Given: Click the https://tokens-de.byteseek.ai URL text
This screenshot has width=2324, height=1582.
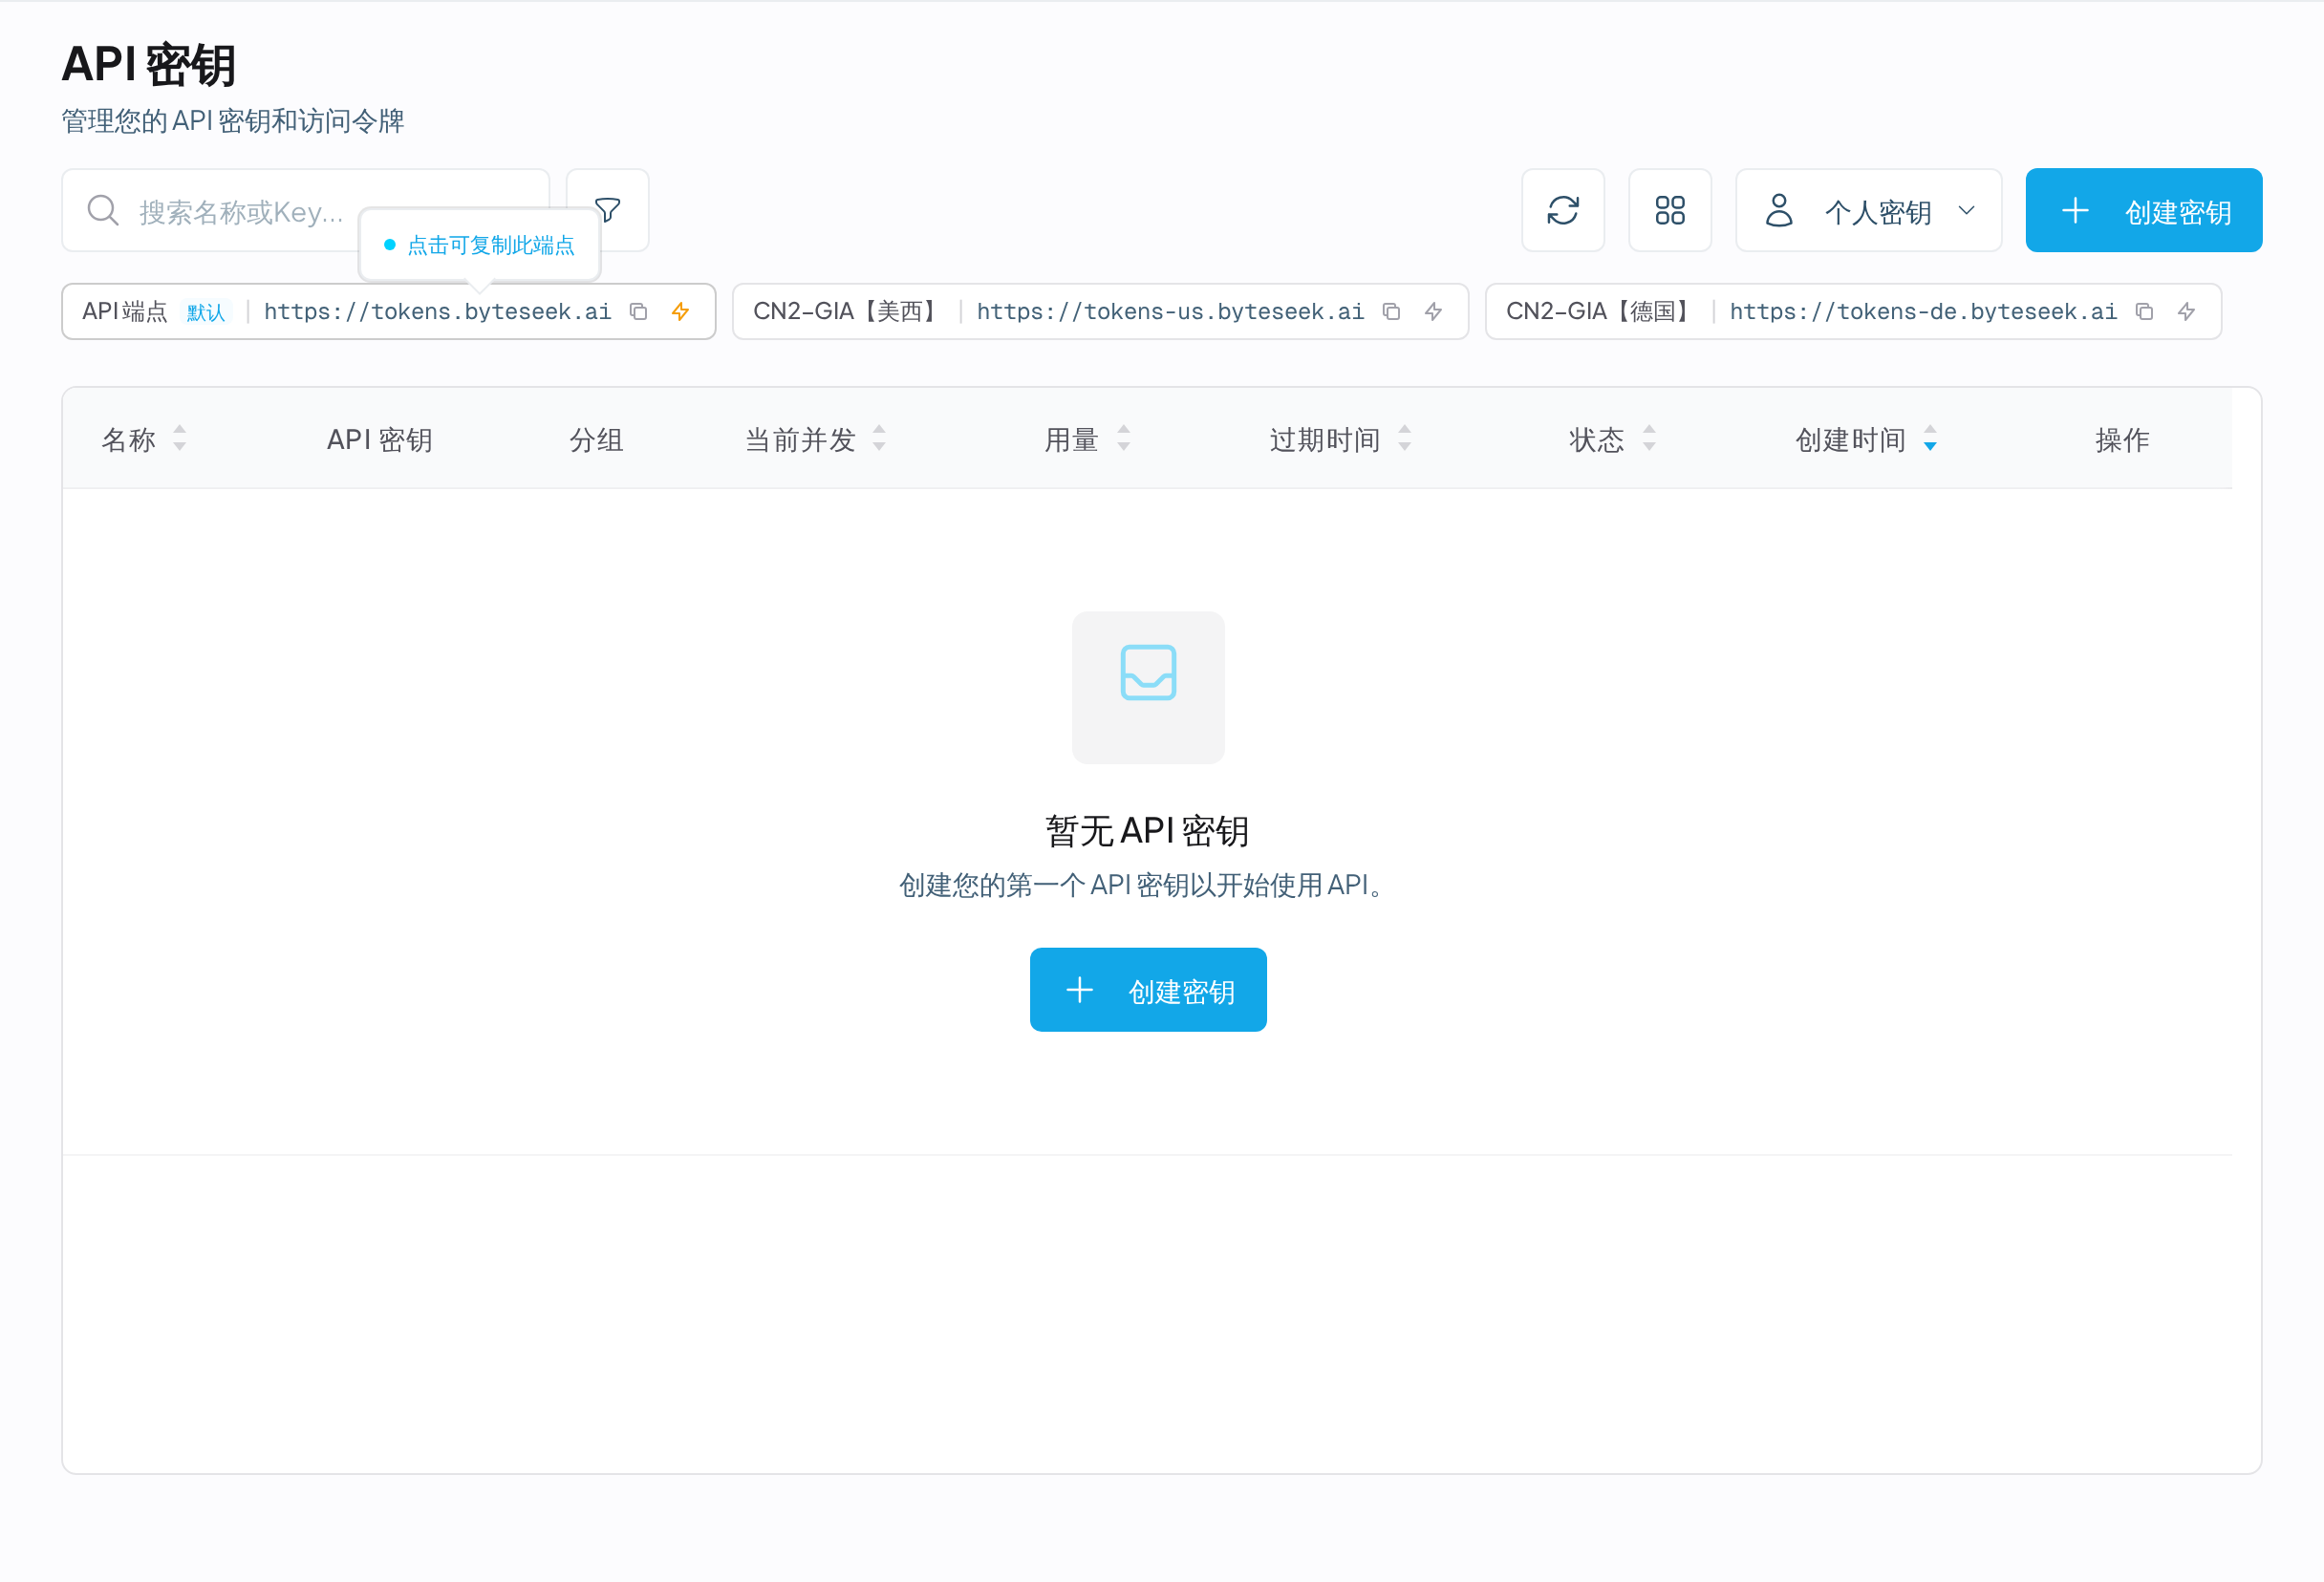Looking at the screenshot, I should pos(1923,312).
